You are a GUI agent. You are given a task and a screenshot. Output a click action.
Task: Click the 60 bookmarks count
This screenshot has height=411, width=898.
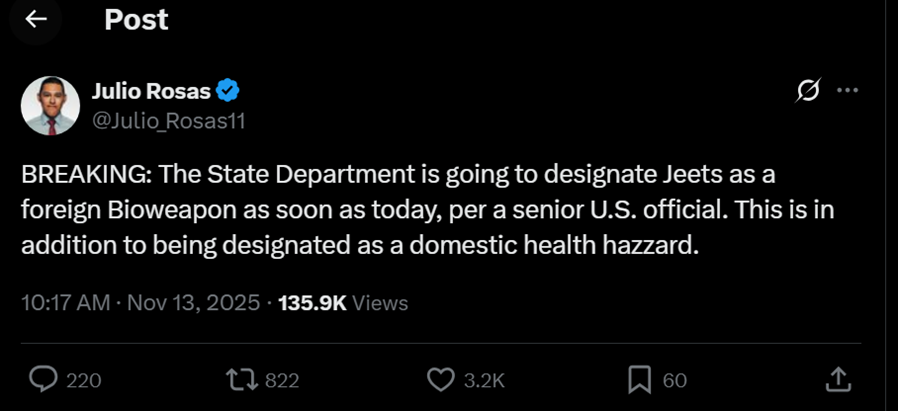point(675,381)
